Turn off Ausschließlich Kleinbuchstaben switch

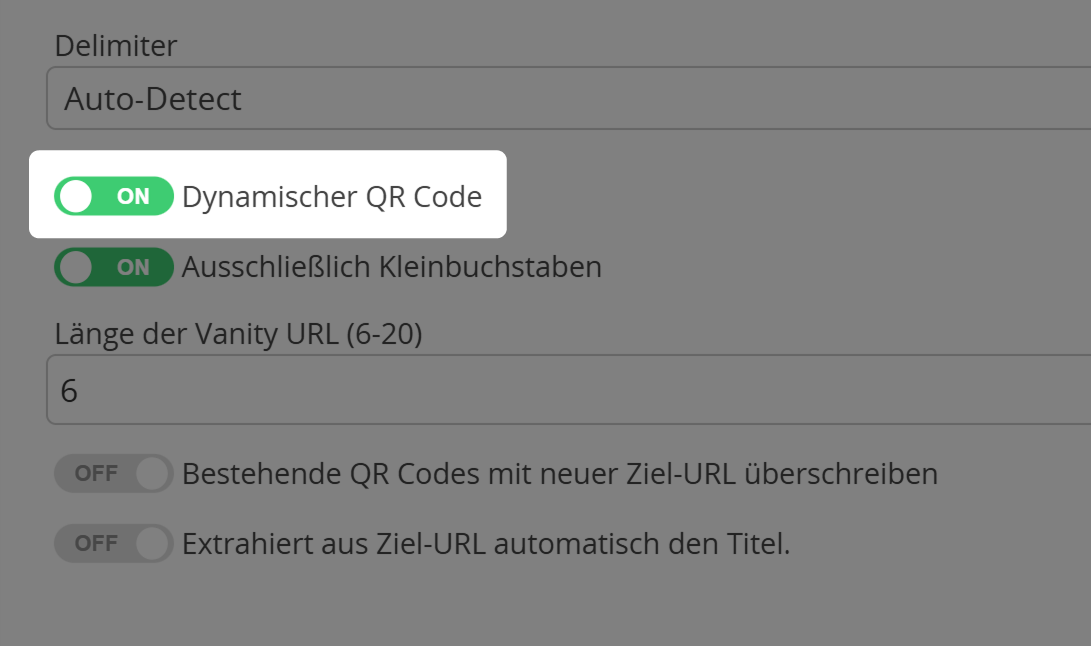coord(114,268)
